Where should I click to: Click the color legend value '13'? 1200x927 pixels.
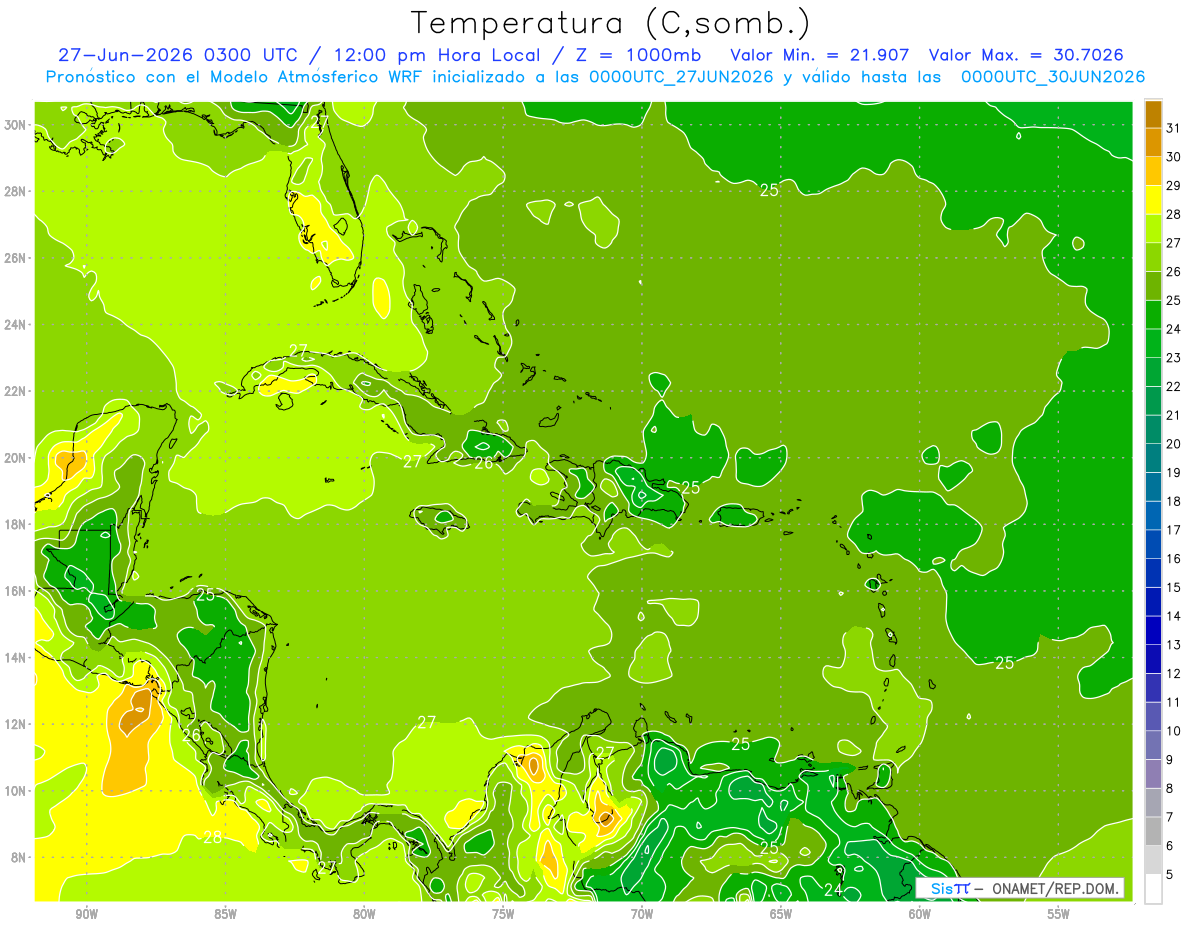(x=1174, y=645)
